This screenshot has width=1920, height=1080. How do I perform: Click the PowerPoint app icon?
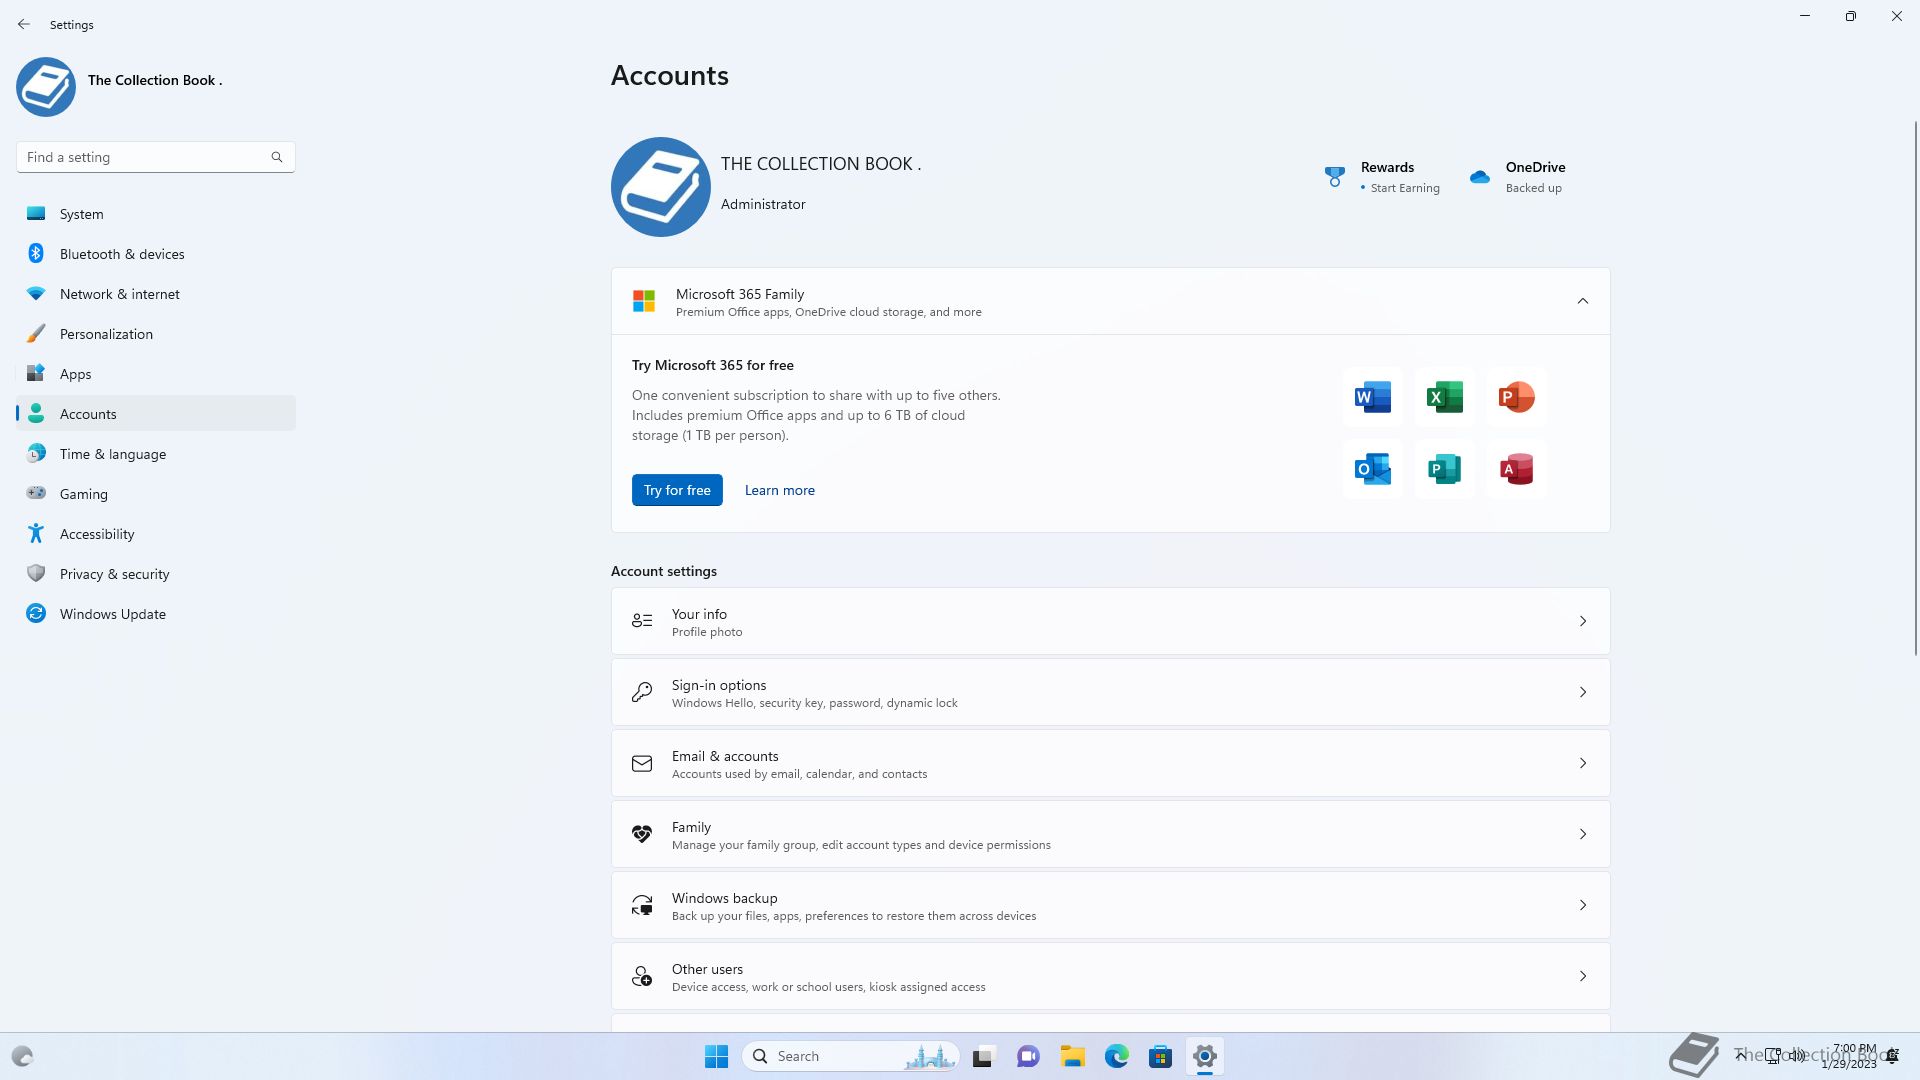(1517, 397)
